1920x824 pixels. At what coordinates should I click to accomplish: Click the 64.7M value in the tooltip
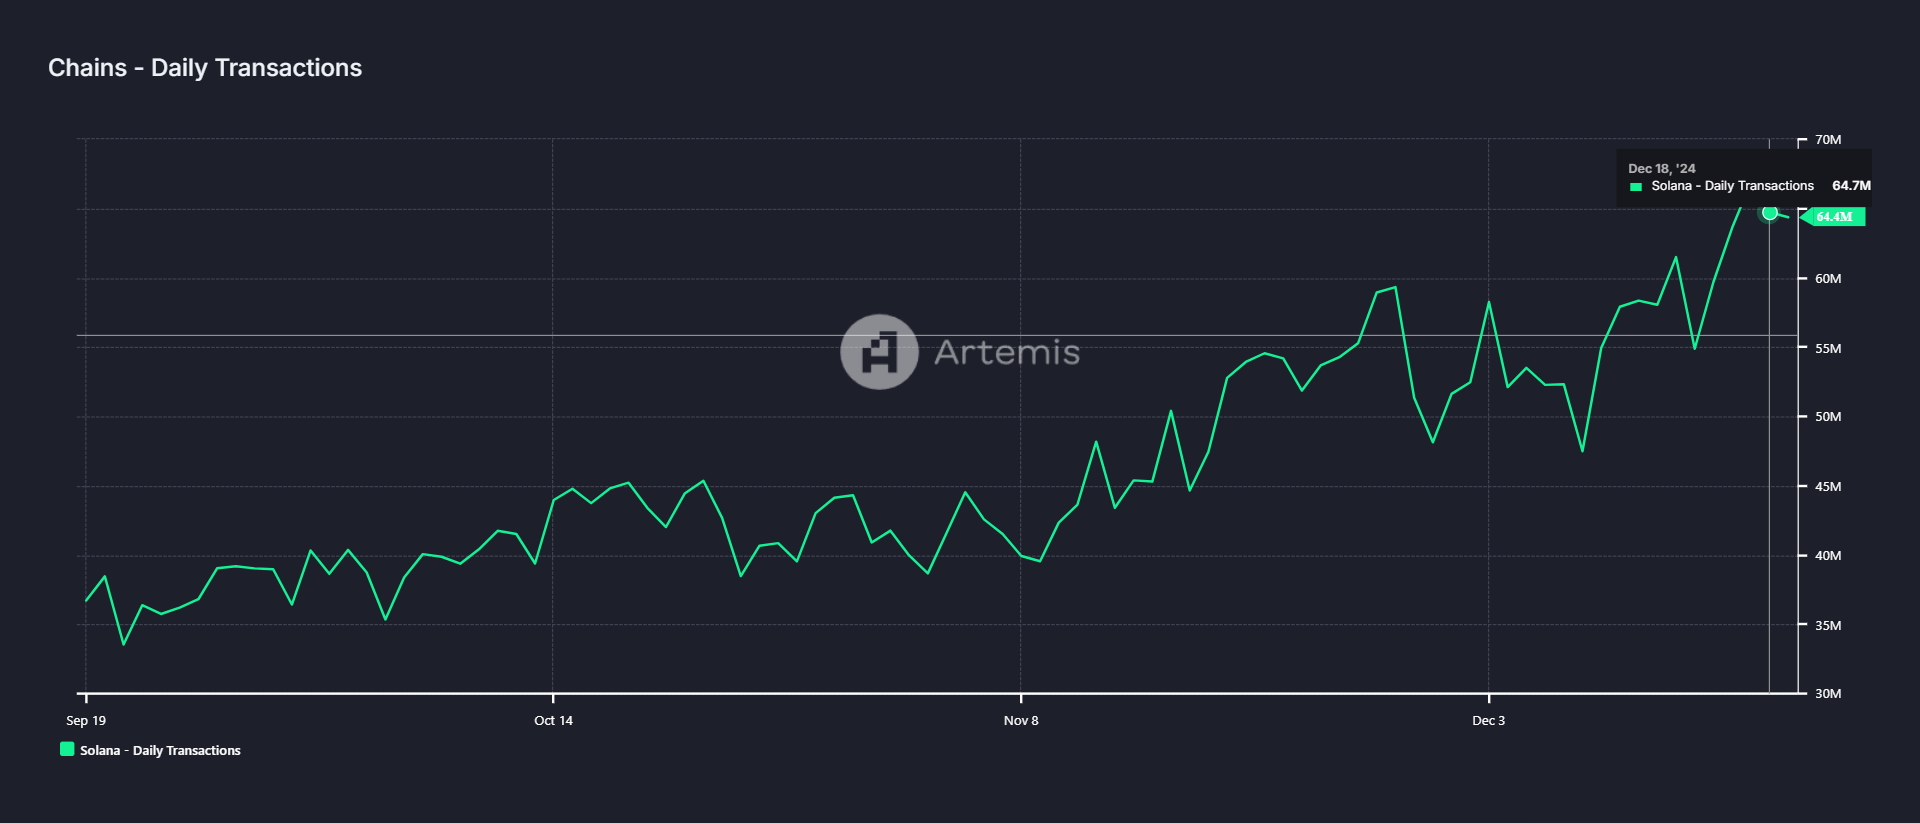click(x=1850, y=186)
